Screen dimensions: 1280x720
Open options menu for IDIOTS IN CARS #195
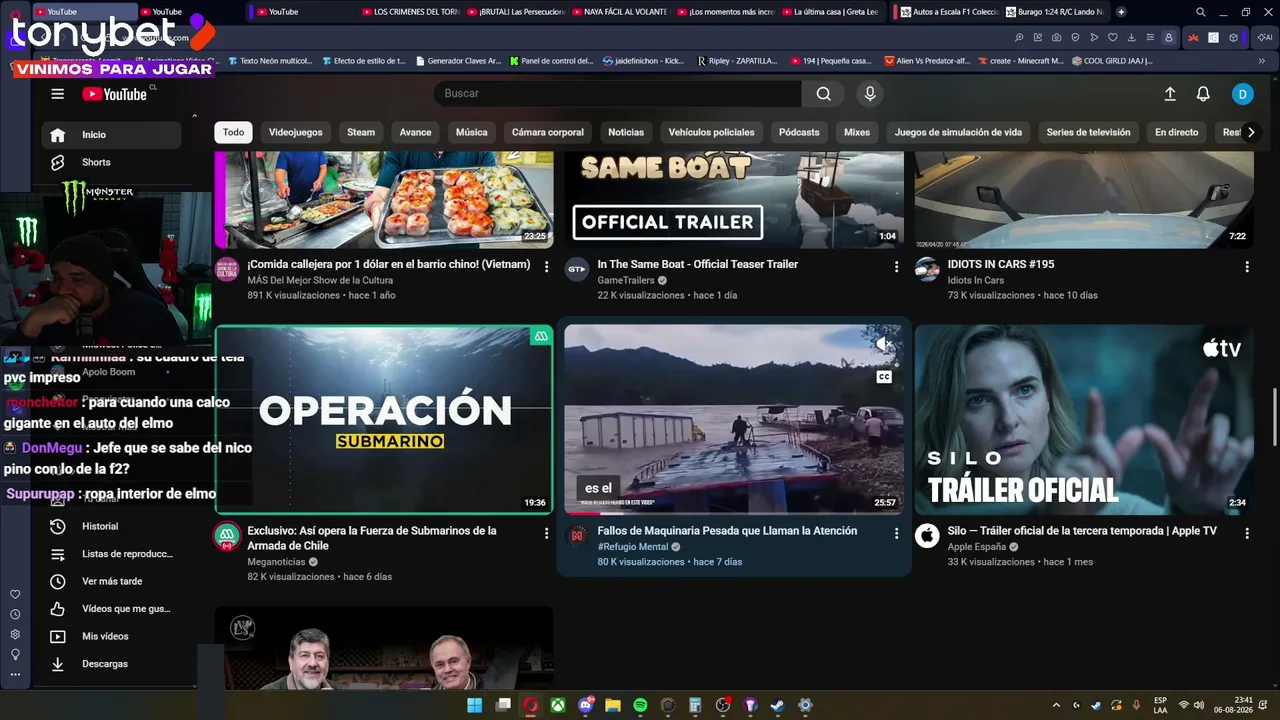(1247, 267)
